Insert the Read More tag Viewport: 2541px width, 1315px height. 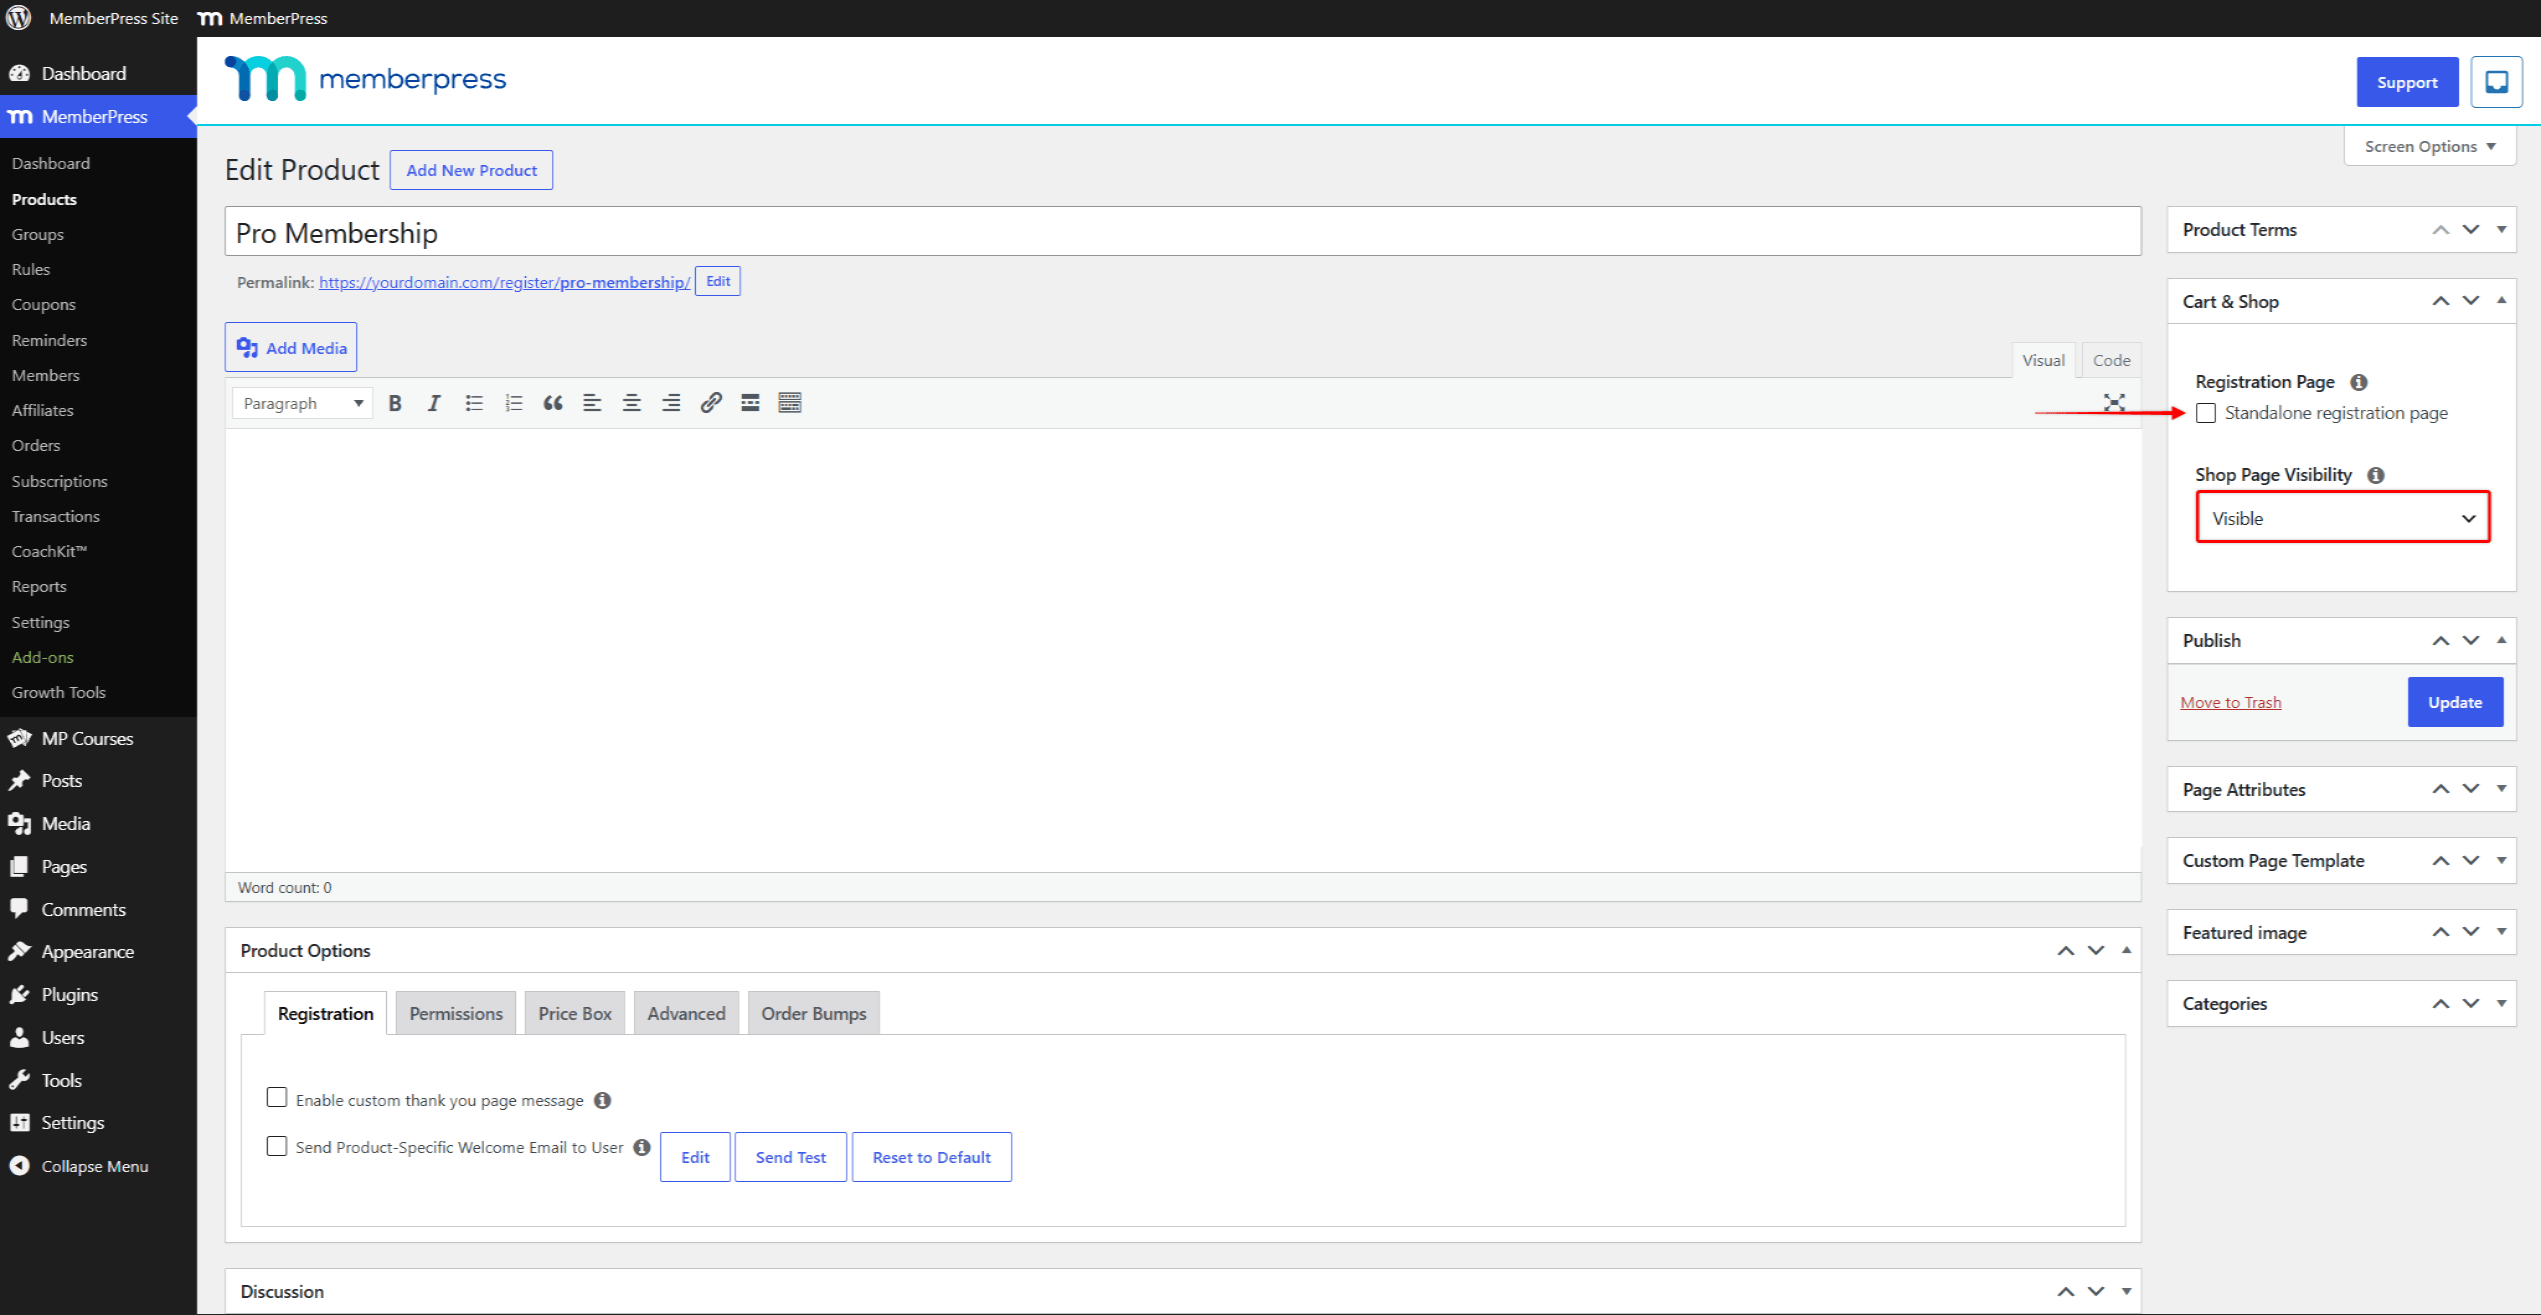coord(750,403)
